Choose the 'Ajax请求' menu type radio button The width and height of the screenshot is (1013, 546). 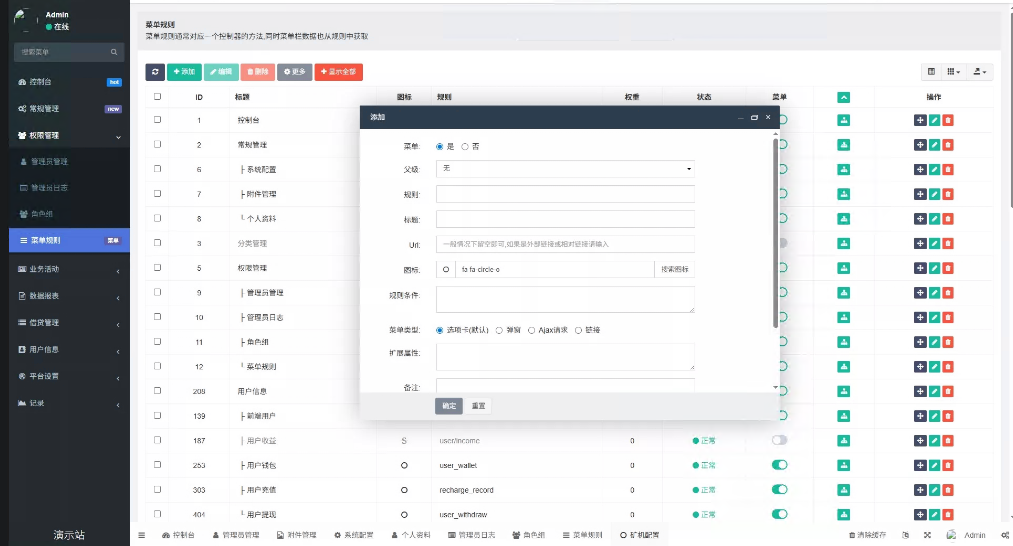click(x=531, y=330)
